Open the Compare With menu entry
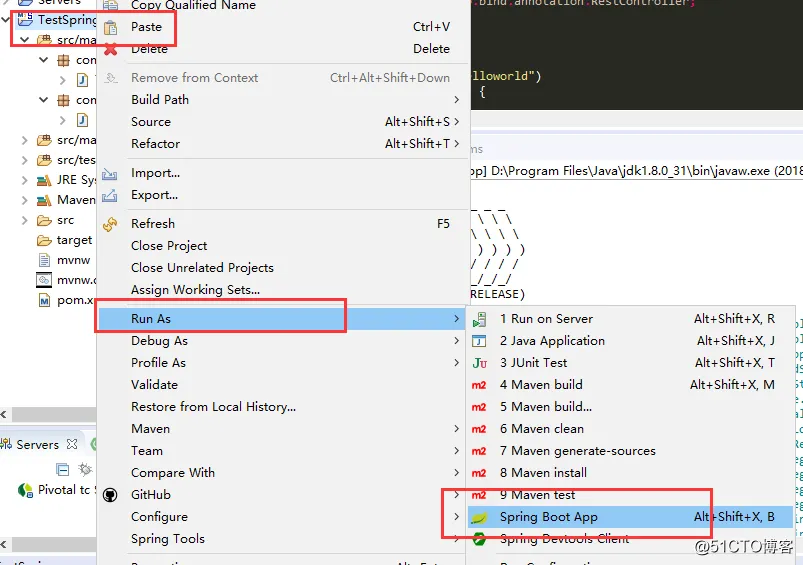 (x=283, y=473)
